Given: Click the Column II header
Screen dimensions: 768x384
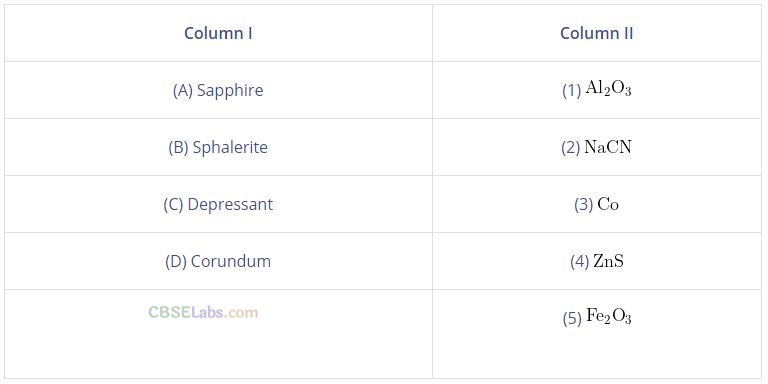Looking at the screenshot, I should tap(597, 33).
